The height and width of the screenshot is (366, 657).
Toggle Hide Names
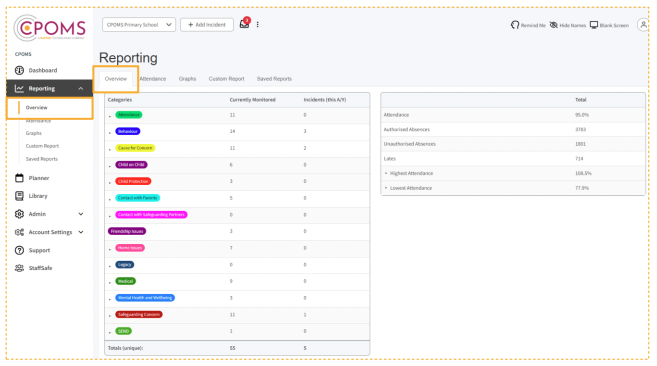568,25
